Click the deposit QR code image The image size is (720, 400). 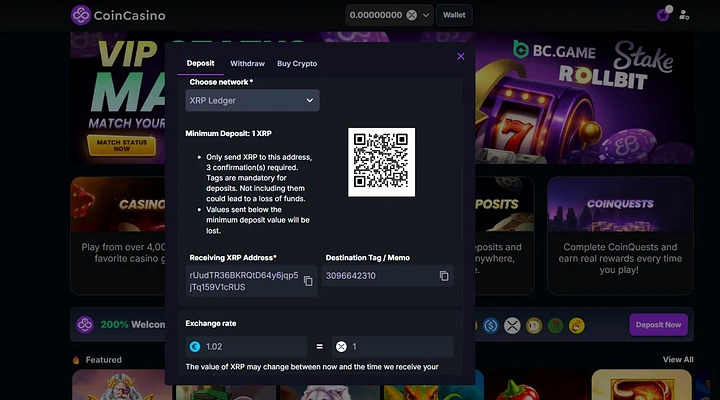pos(382,162)
